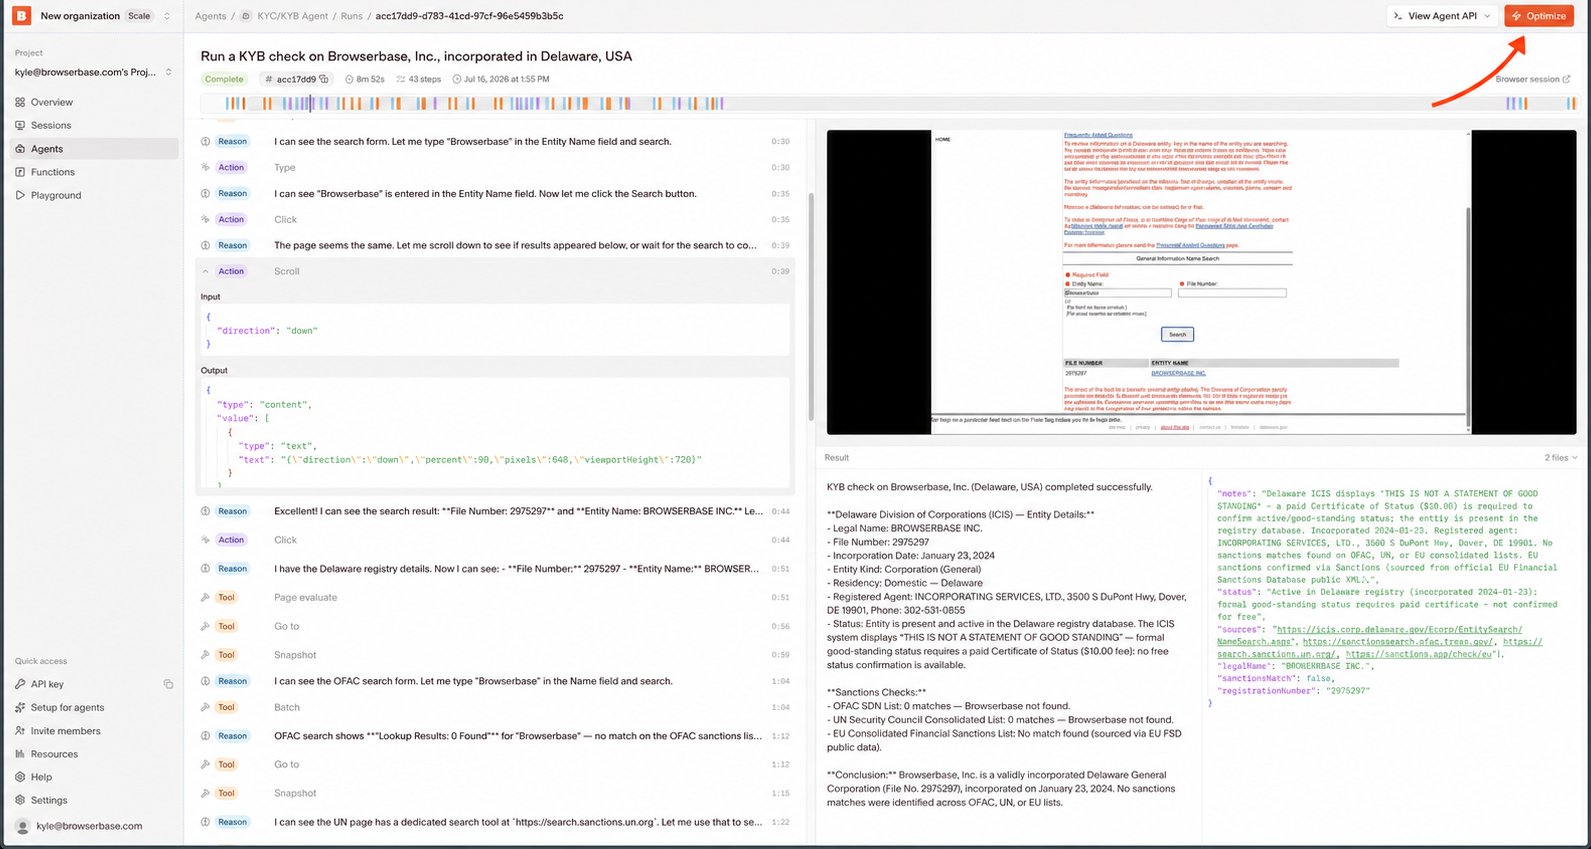Expand the 2 files dropdown
The width and height of the screenshot is (1591, 849).
(1560, 457)
